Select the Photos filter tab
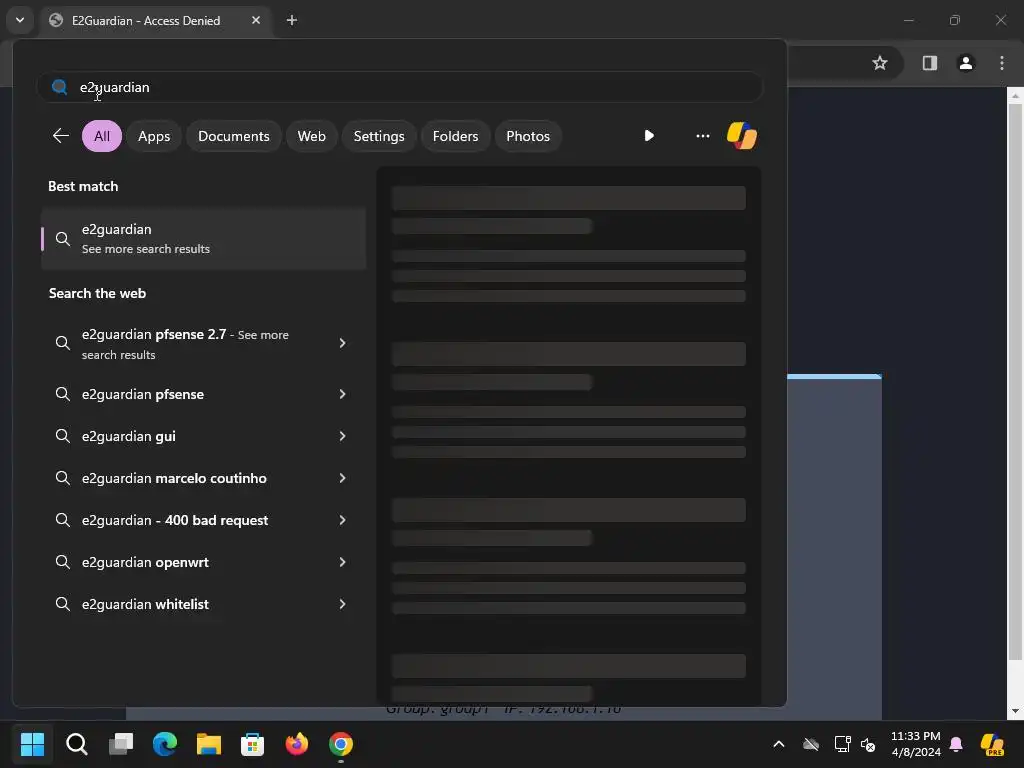Image resolution: width=1024 pixels, height=768 pixels. [528, 136]
